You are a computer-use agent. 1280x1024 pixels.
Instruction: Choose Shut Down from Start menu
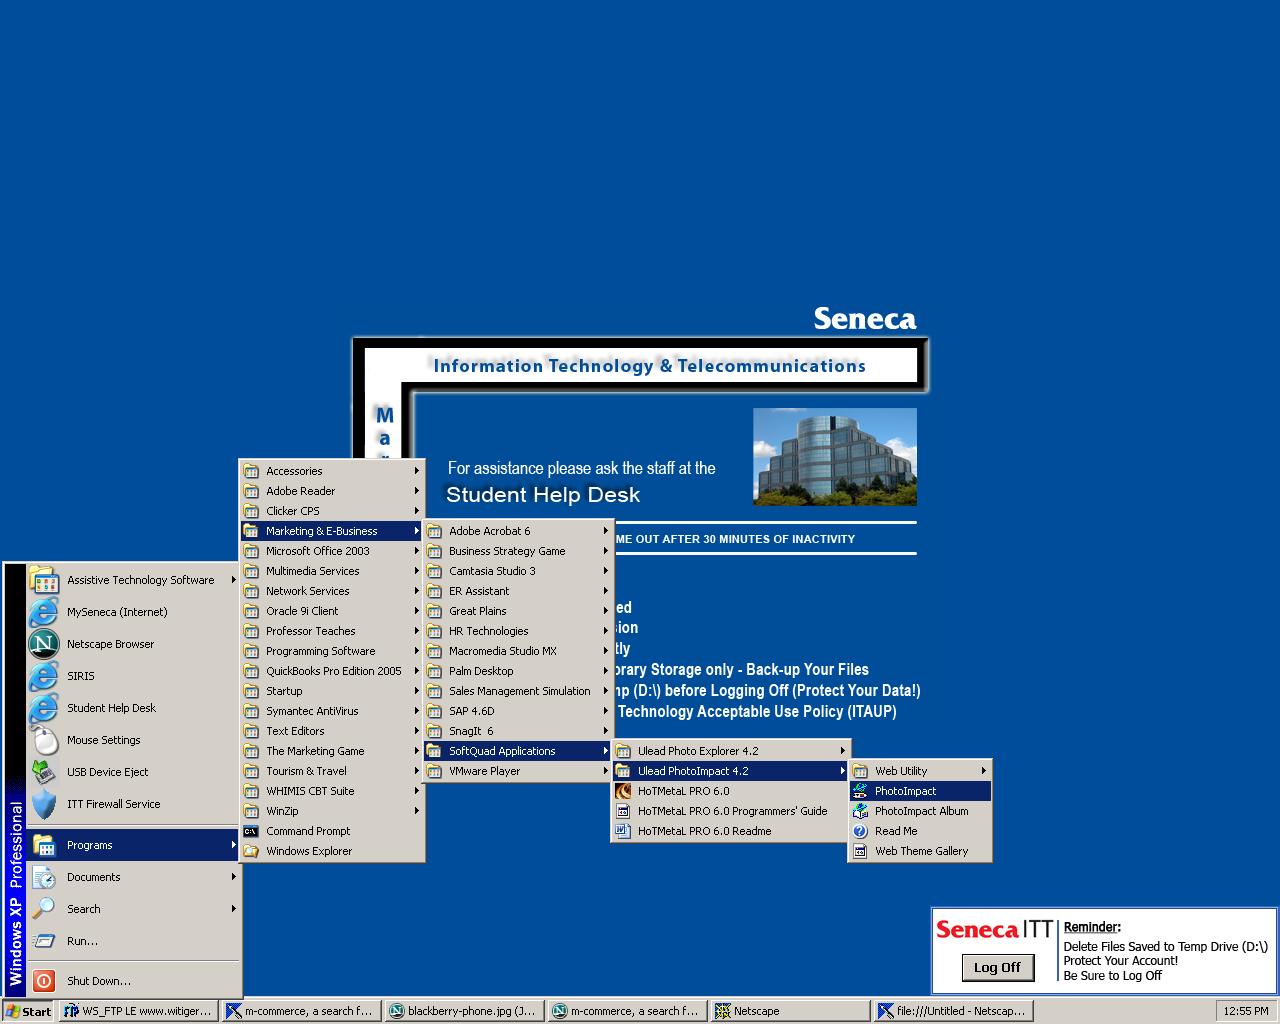[x=133, y=981]
